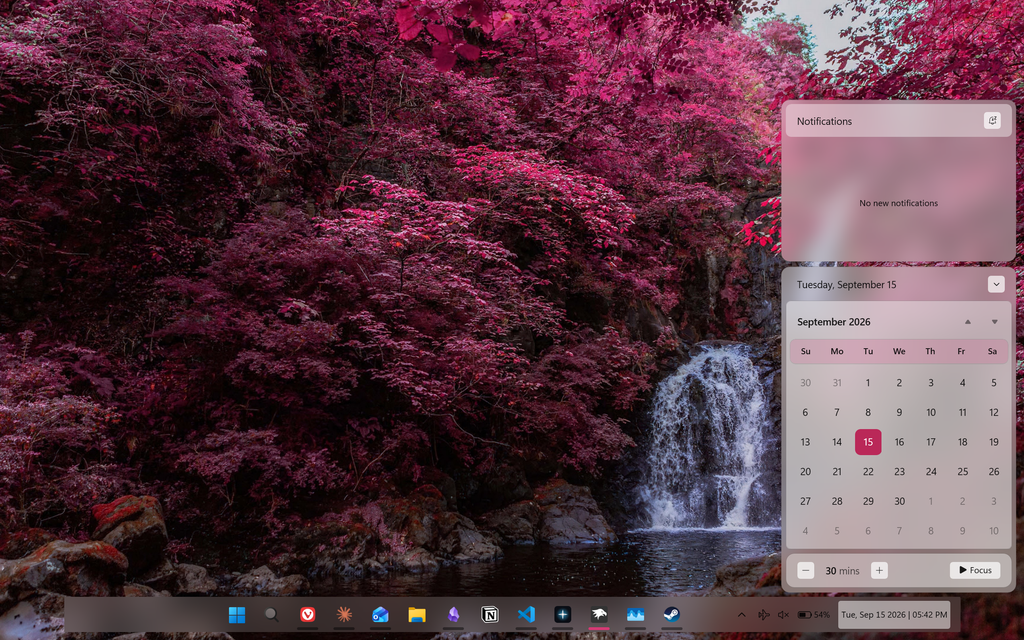Select September 11 in the calendar
Viewport: 1024px width, 640px height.
[962, 413]
